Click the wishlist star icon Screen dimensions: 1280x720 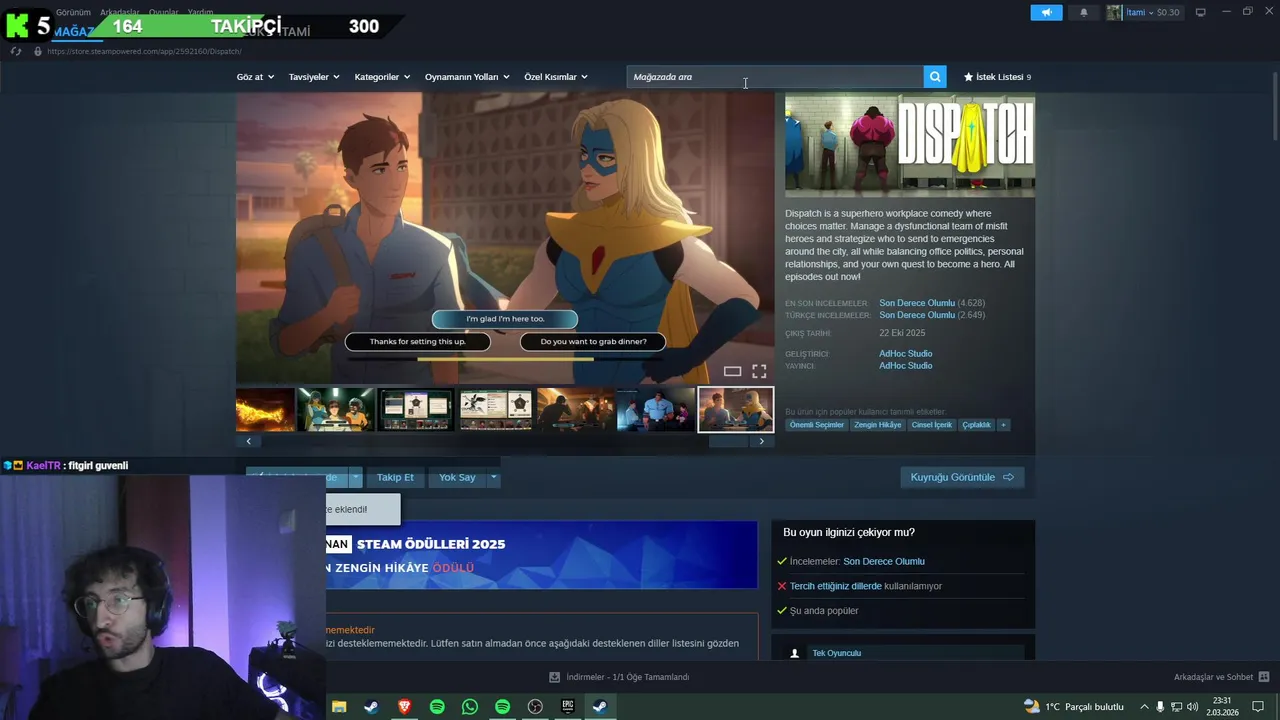click(x=968, y=77)
